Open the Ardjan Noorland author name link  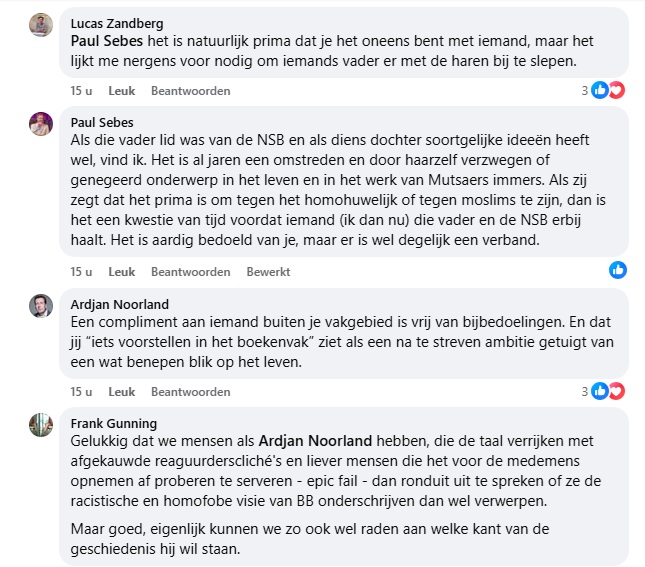121,304
